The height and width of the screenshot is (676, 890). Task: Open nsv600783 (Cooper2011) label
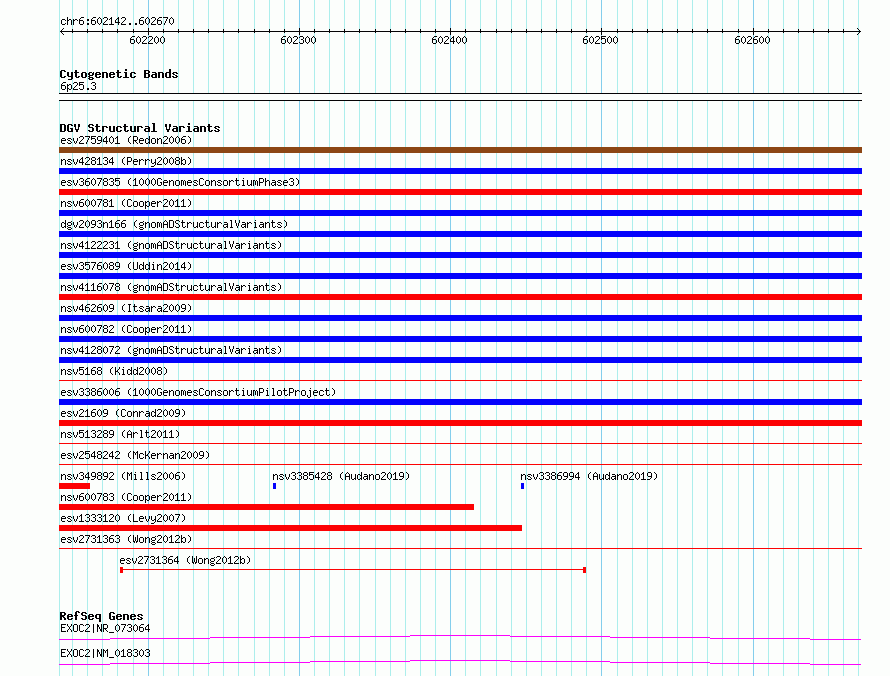[126, 497]
